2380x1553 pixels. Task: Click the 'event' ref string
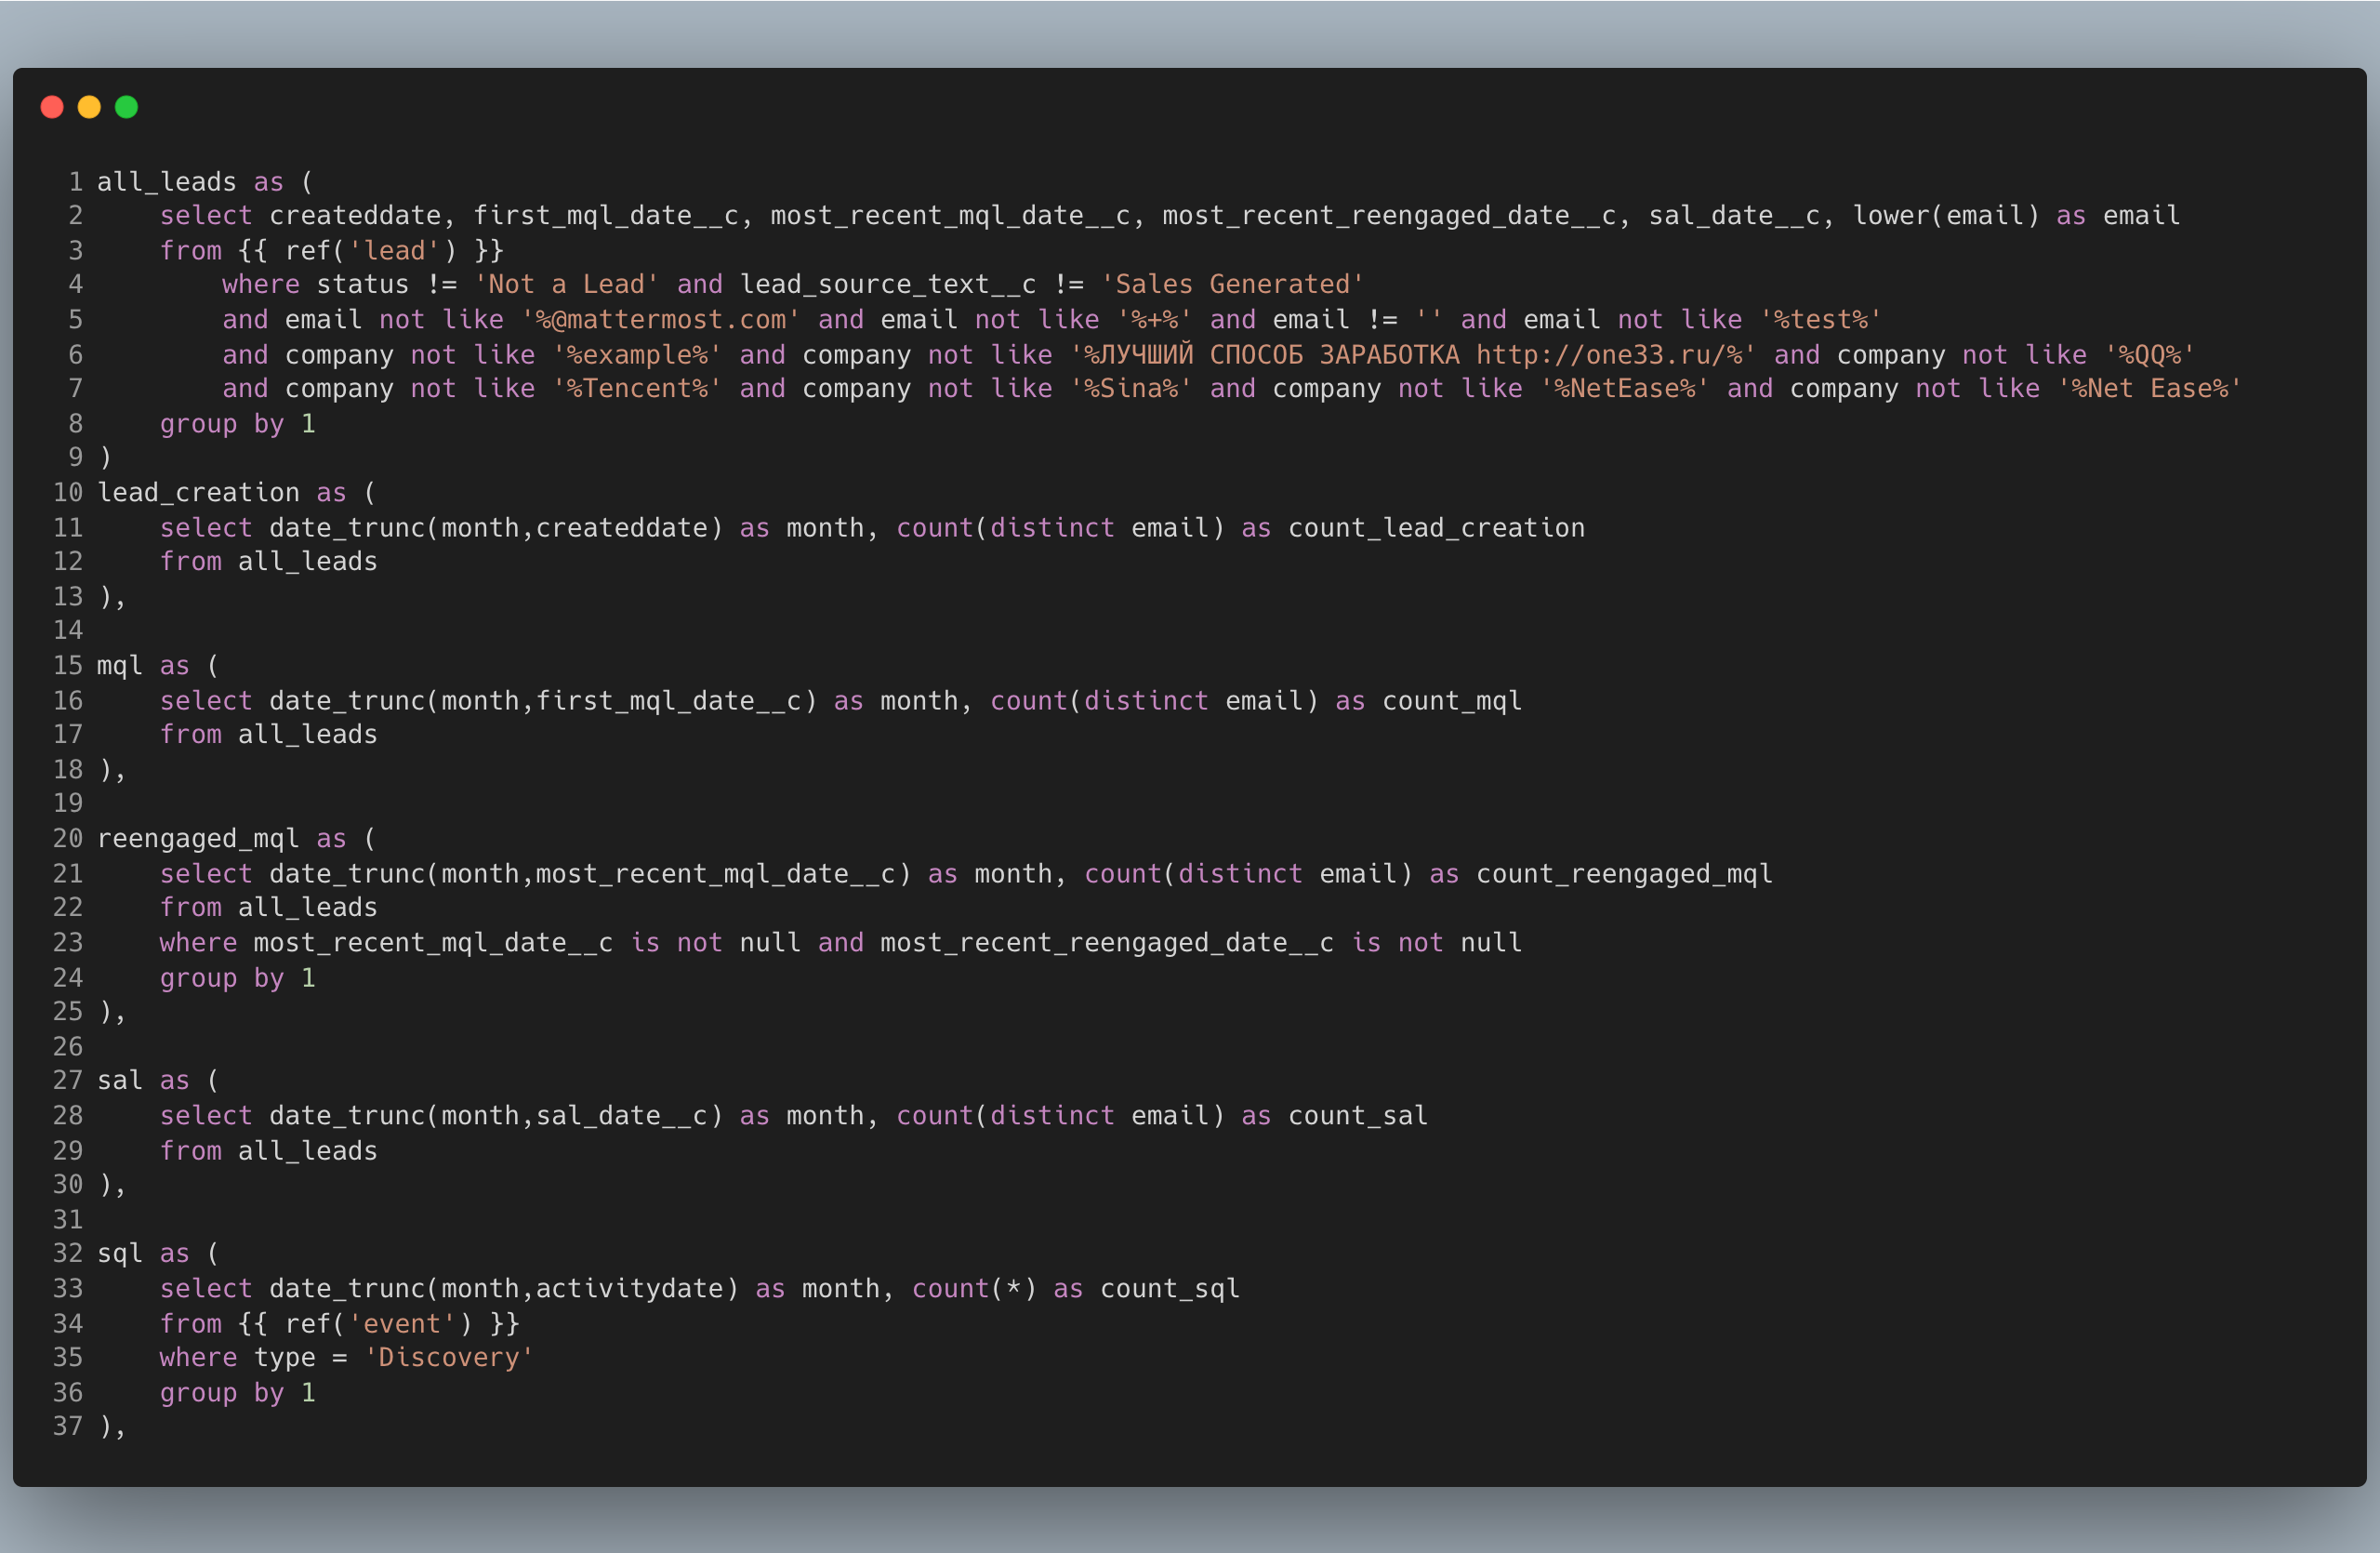point(402,1324)
